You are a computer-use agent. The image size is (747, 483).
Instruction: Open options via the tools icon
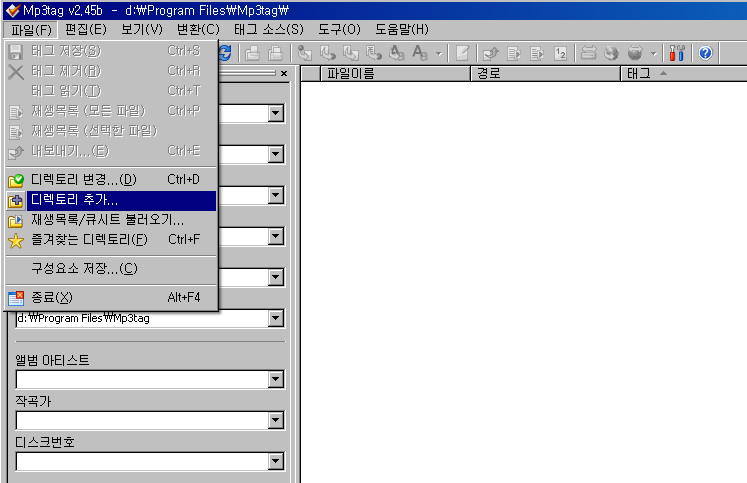coord(676,53)
